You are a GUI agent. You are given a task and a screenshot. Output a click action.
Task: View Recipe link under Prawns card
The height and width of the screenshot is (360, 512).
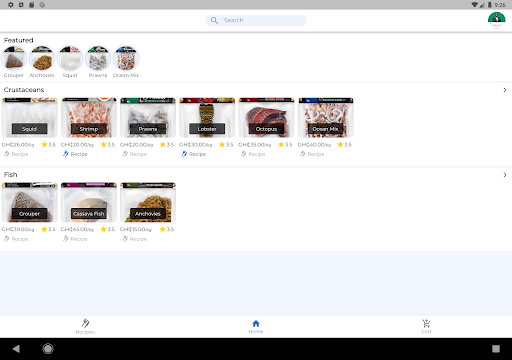[x=134, y=154]
